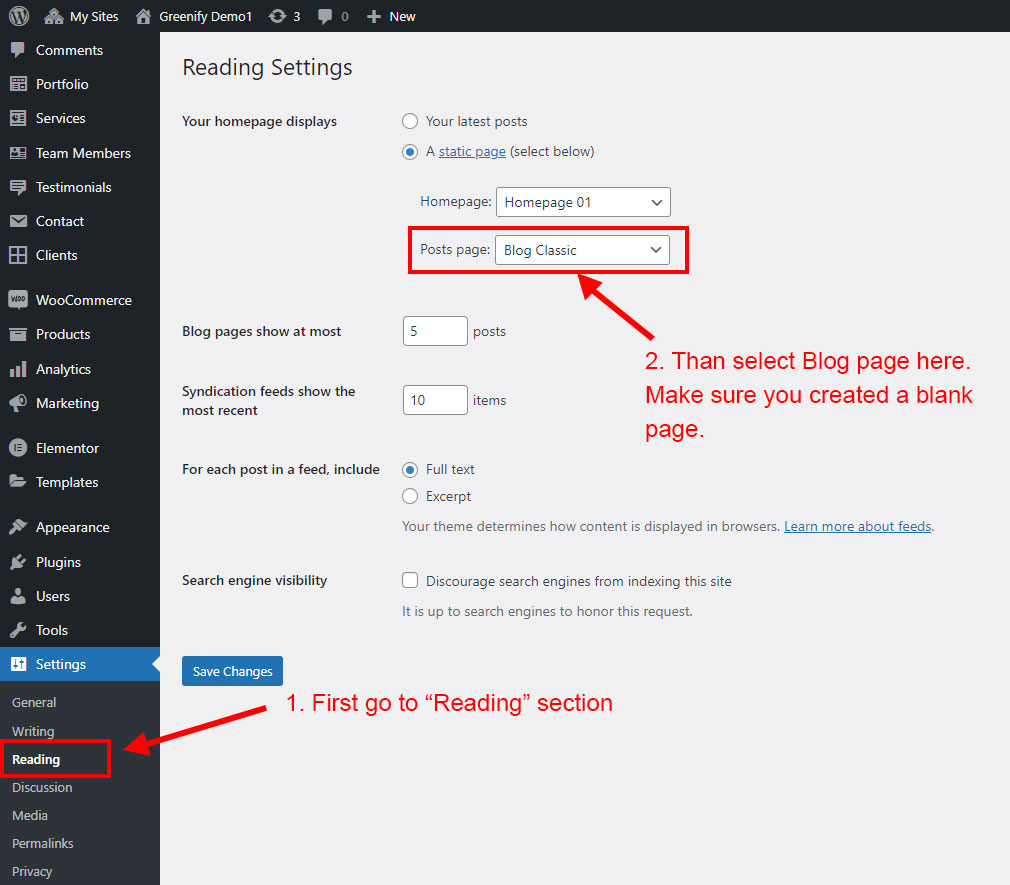Open WooCommerce from the sidebar
The height and width of the screenshot is (885, 1010).
83,300
